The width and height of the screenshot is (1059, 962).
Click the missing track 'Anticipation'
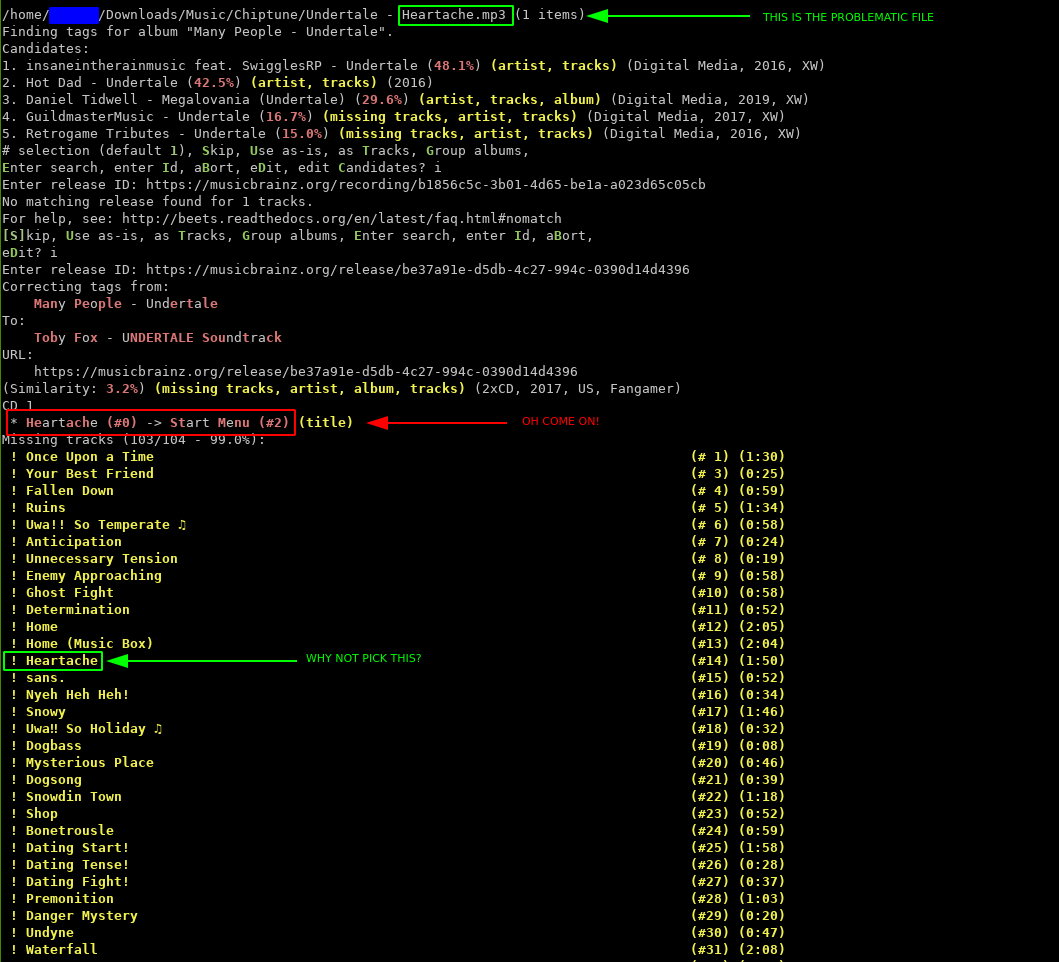74,541
